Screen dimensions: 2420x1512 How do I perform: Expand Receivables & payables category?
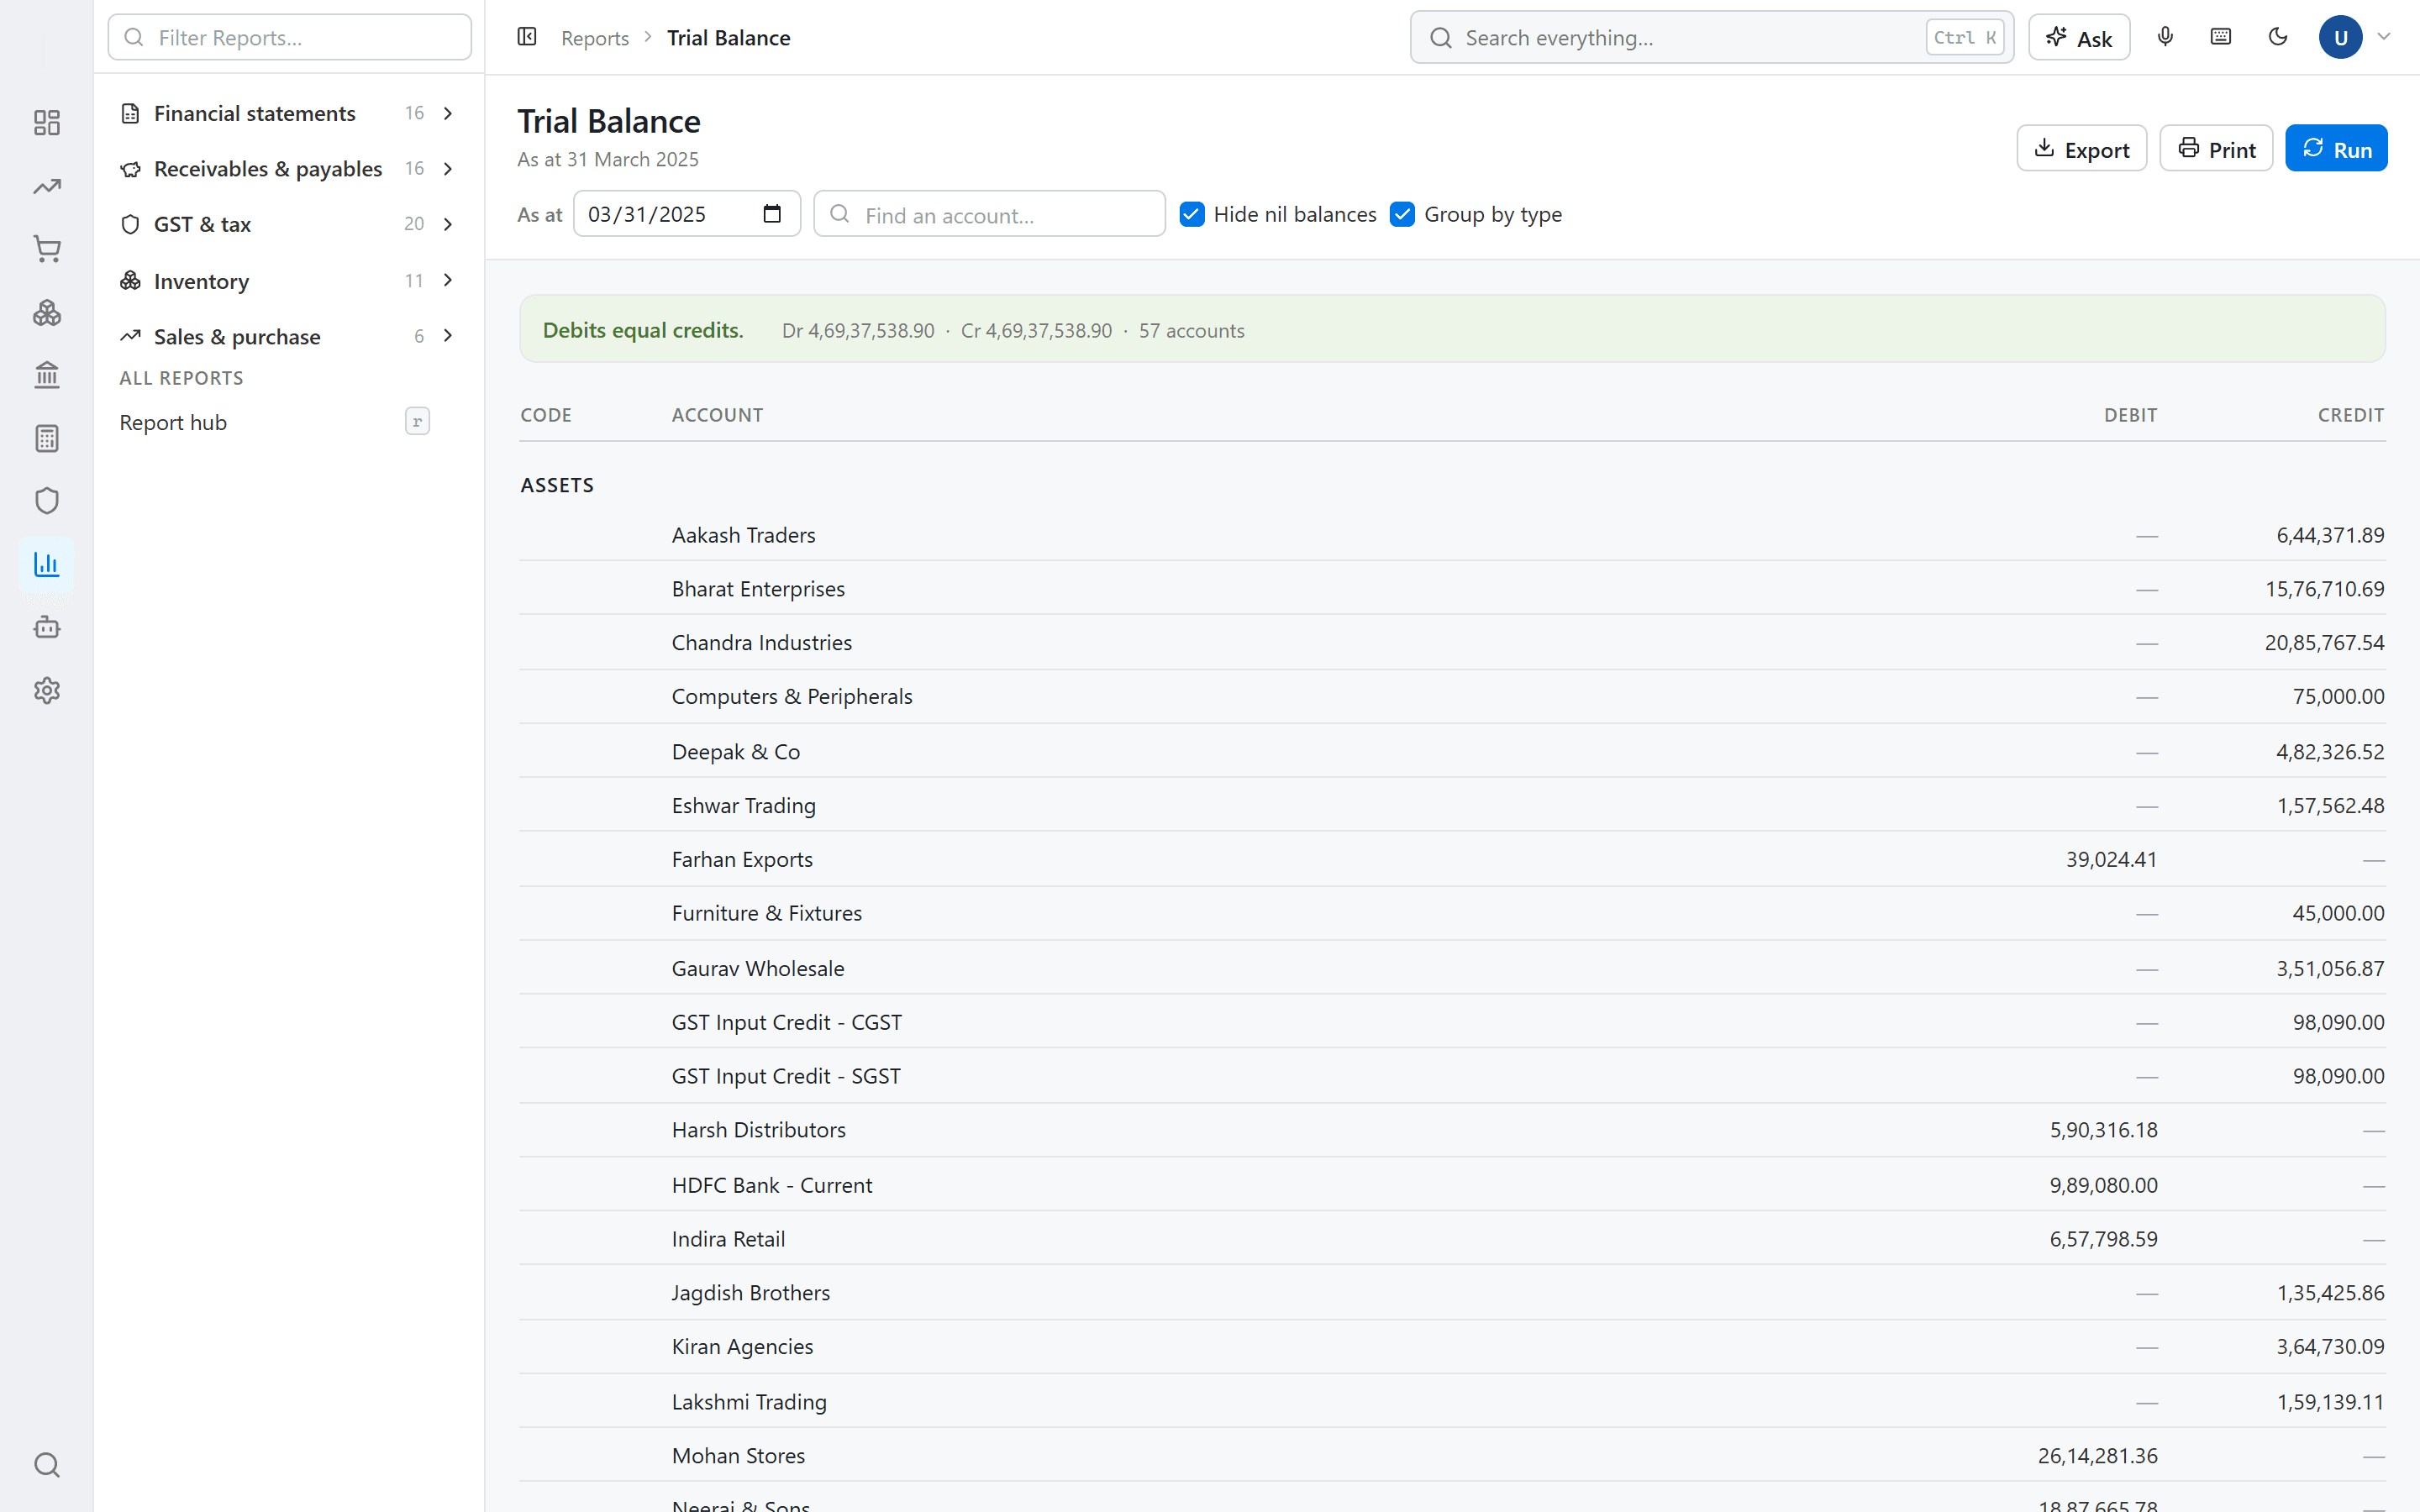[x=289, y=168]
